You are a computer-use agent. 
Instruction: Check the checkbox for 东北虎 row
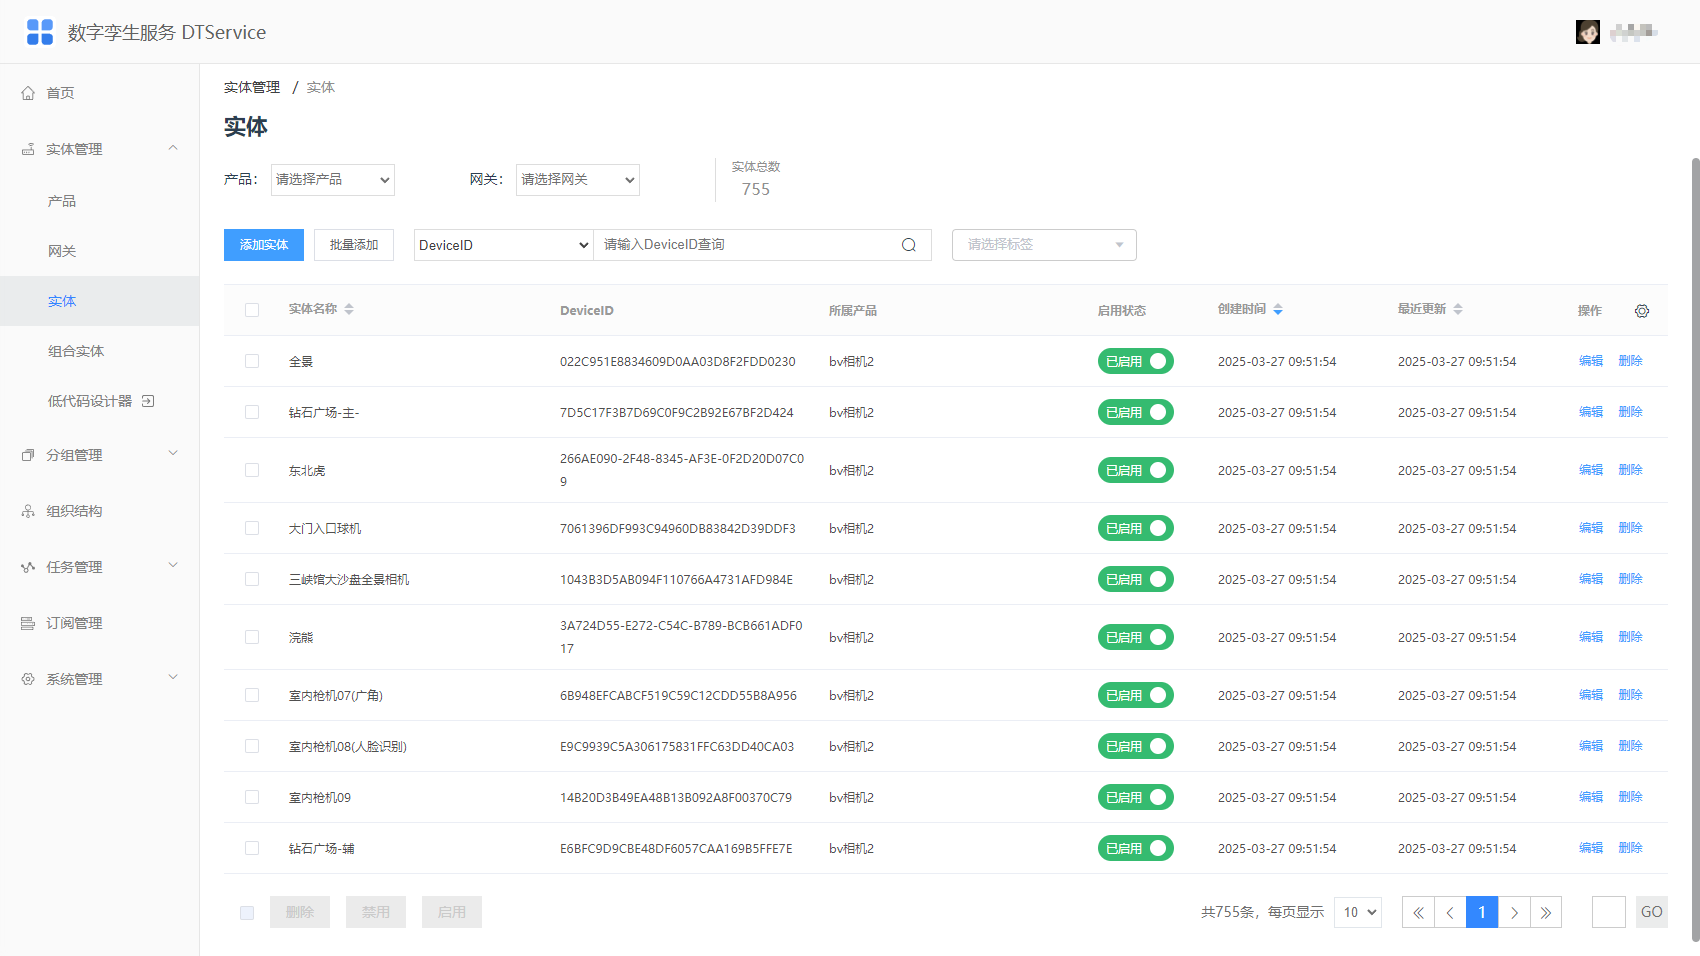tap(252, 470)
